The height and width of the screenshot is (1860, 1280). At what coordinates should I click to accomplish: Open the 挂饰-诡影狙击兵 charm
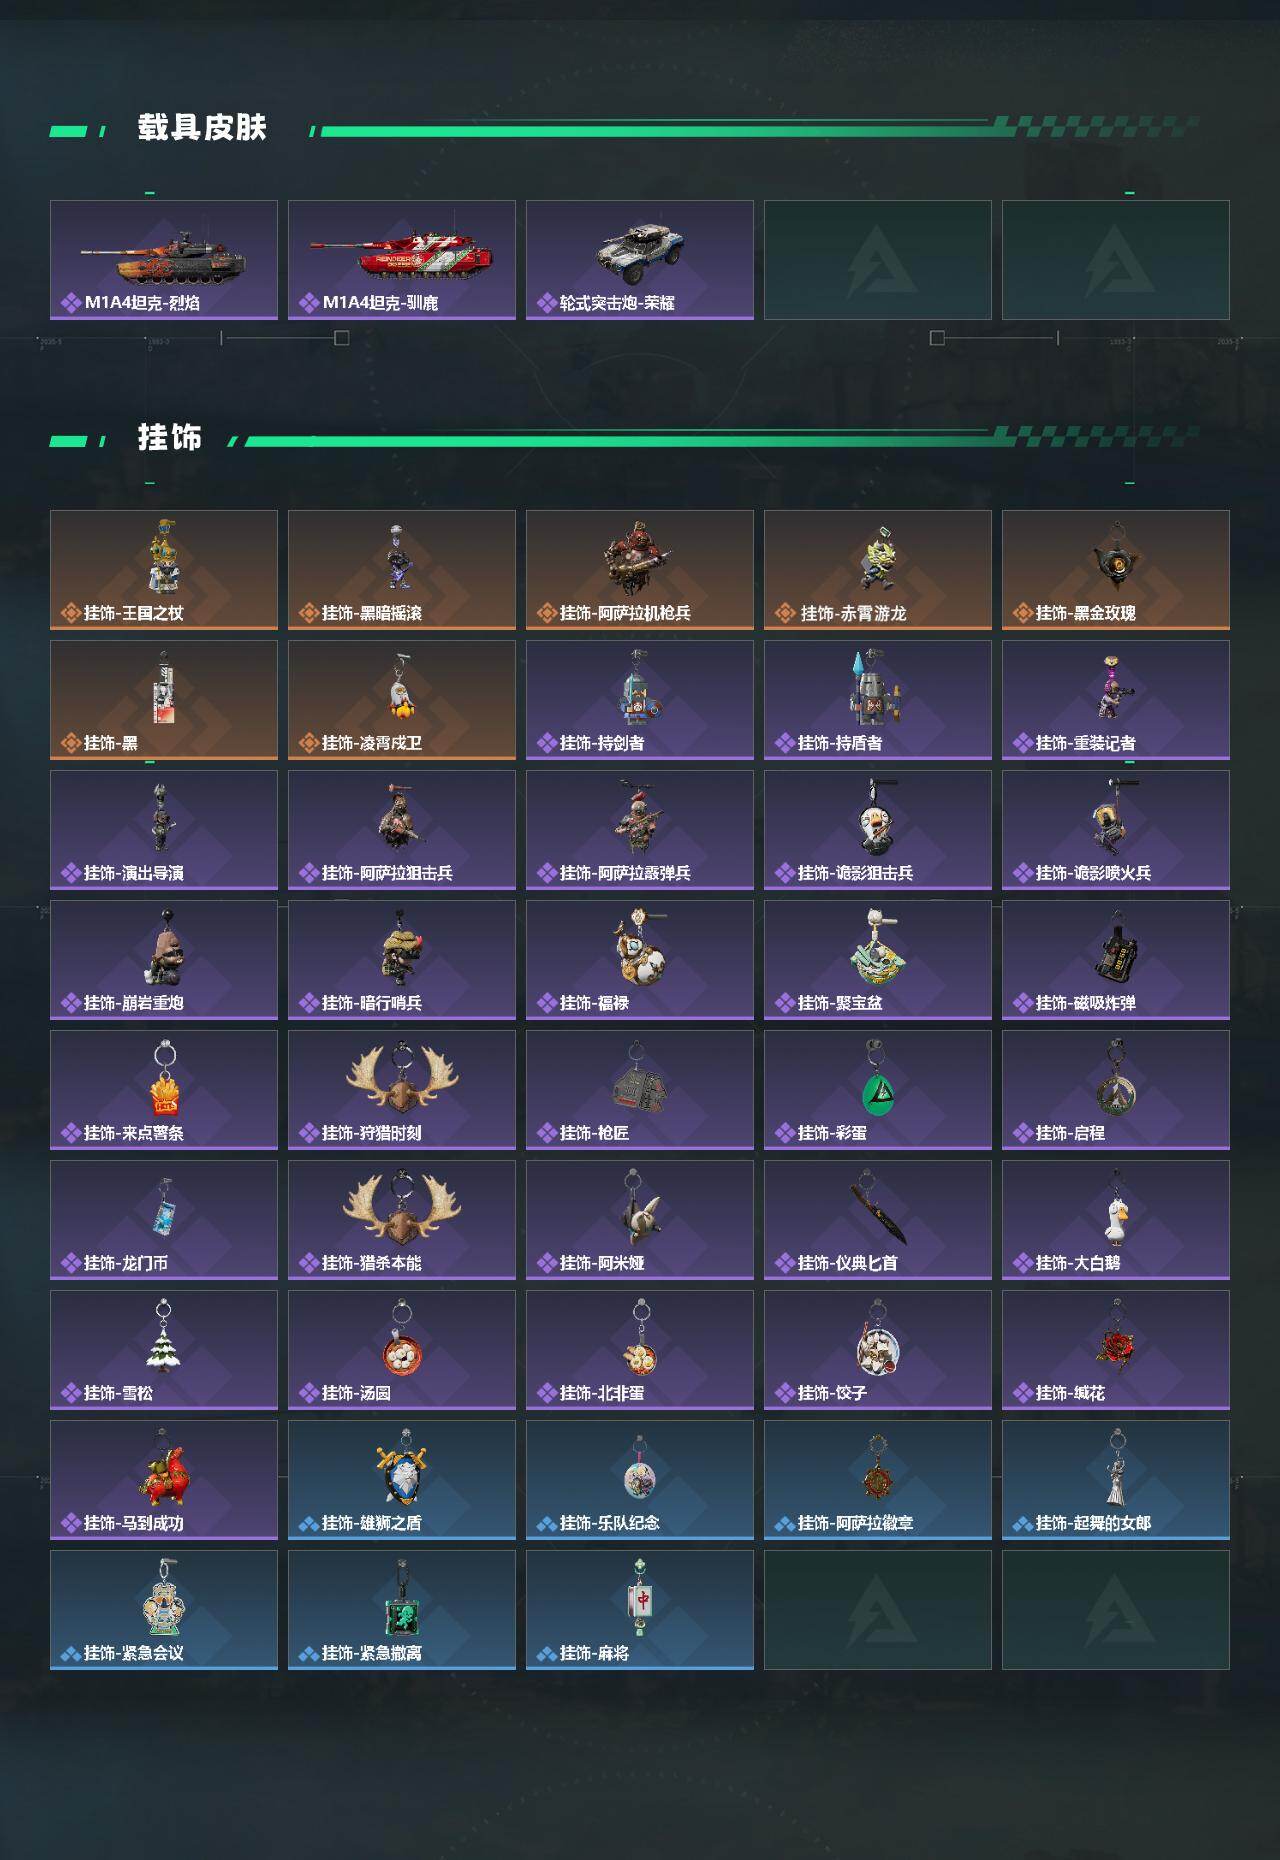tap(878, 830)
